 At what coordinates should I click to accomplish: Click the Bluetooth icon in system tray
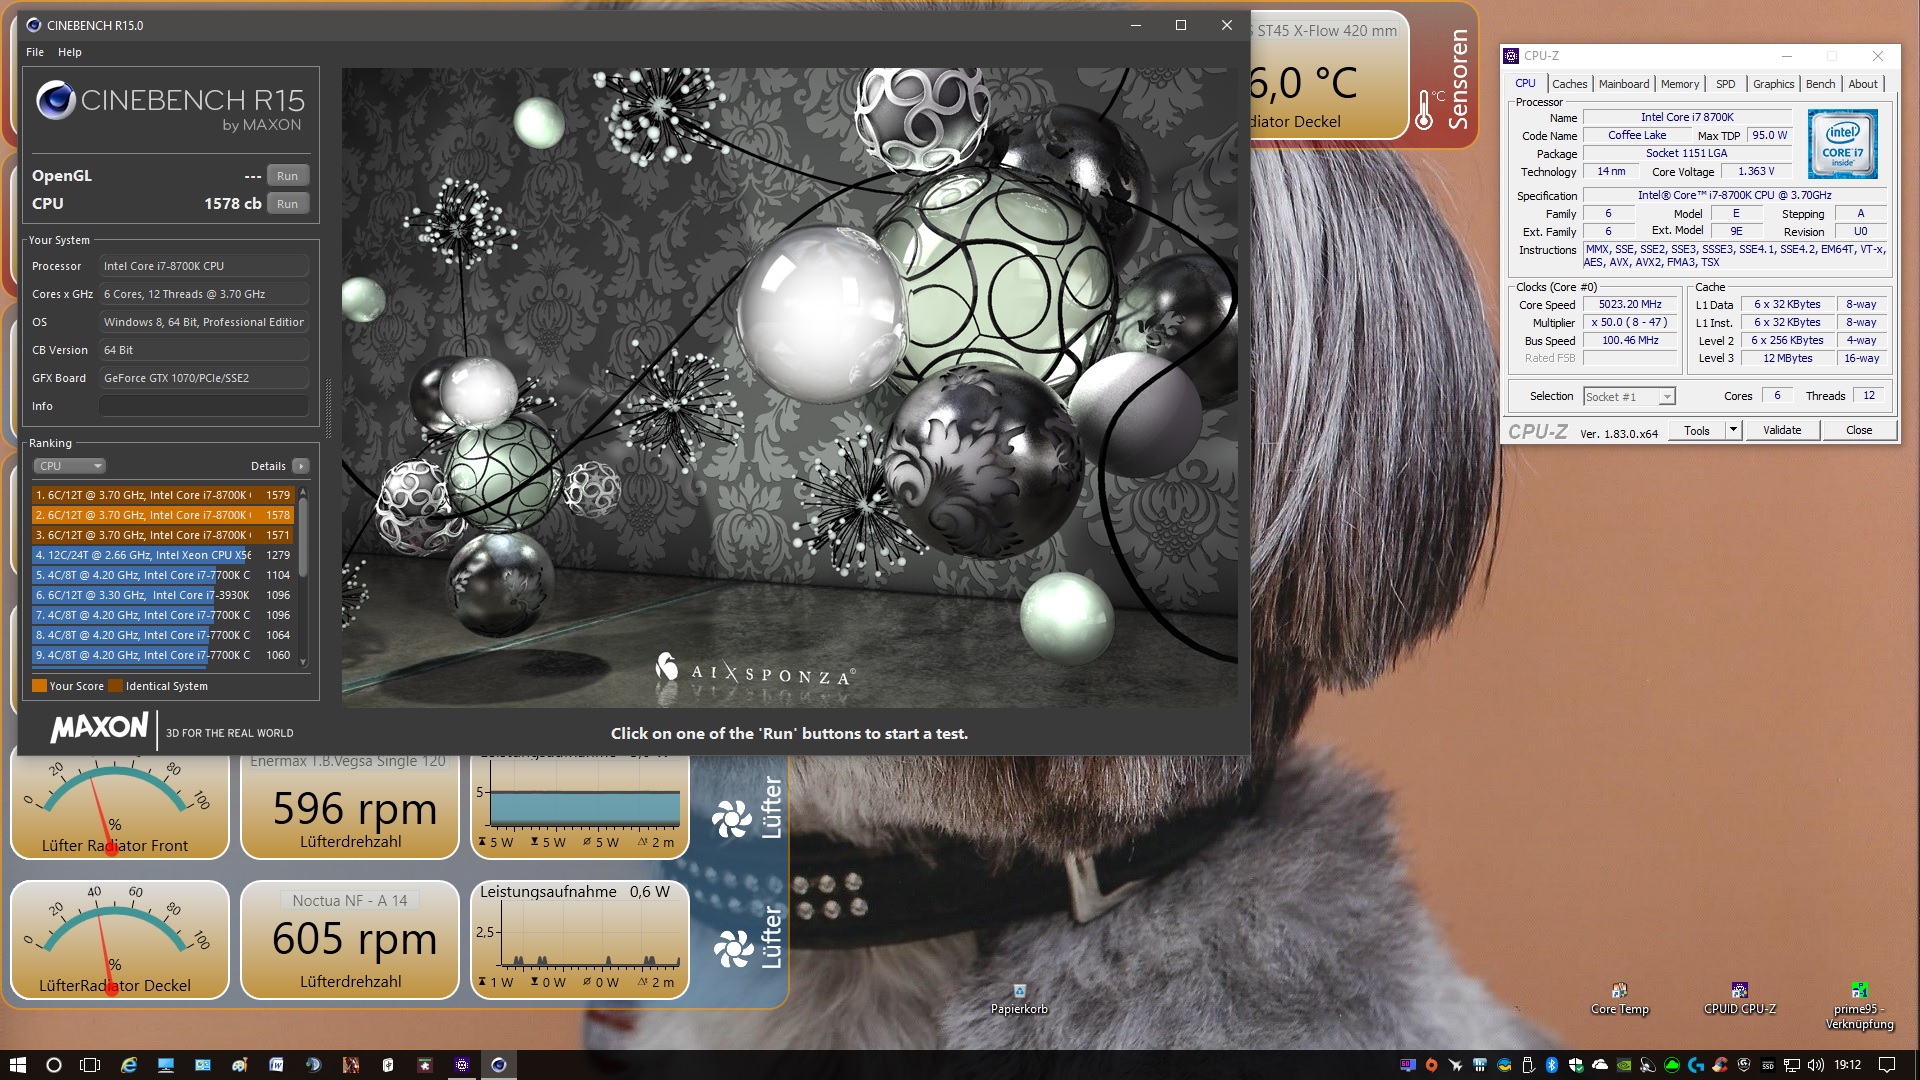(1551, 1065)
